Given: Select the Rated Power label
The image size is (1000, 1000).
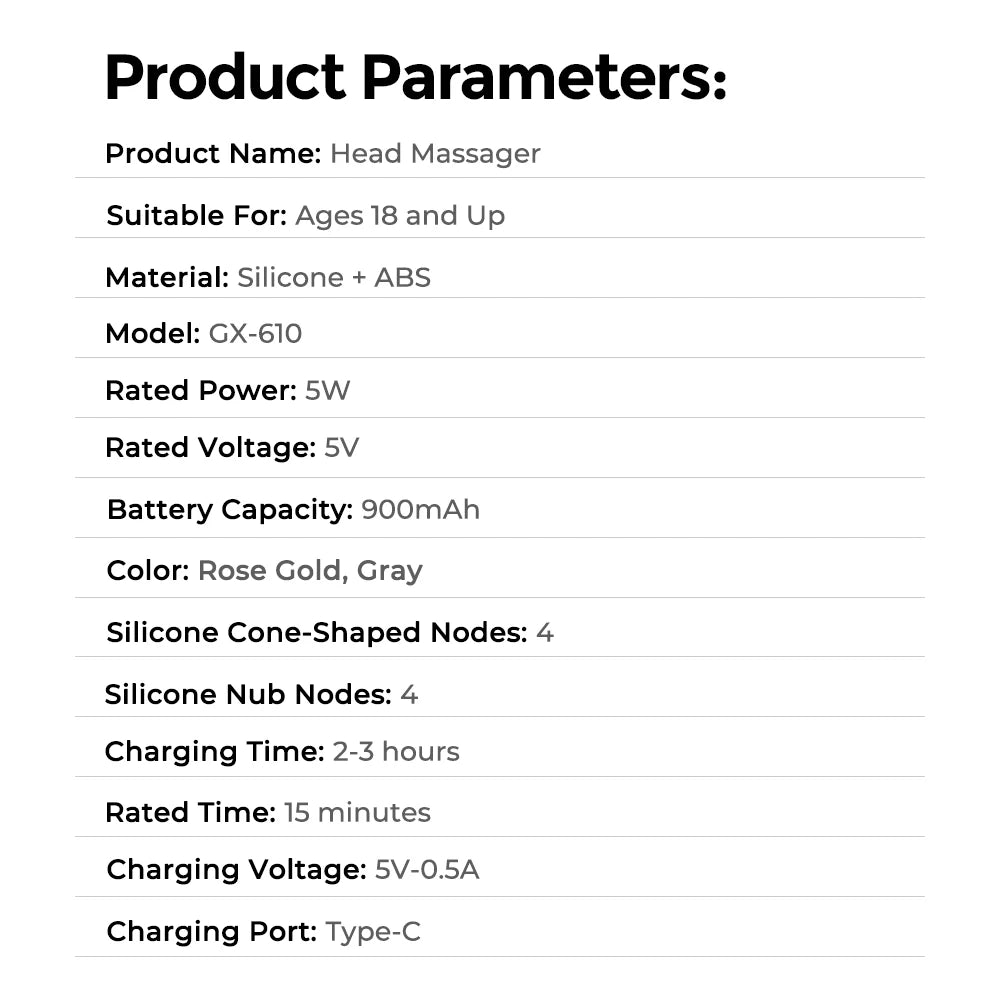Looking at the screenshot, I should 201,390.
